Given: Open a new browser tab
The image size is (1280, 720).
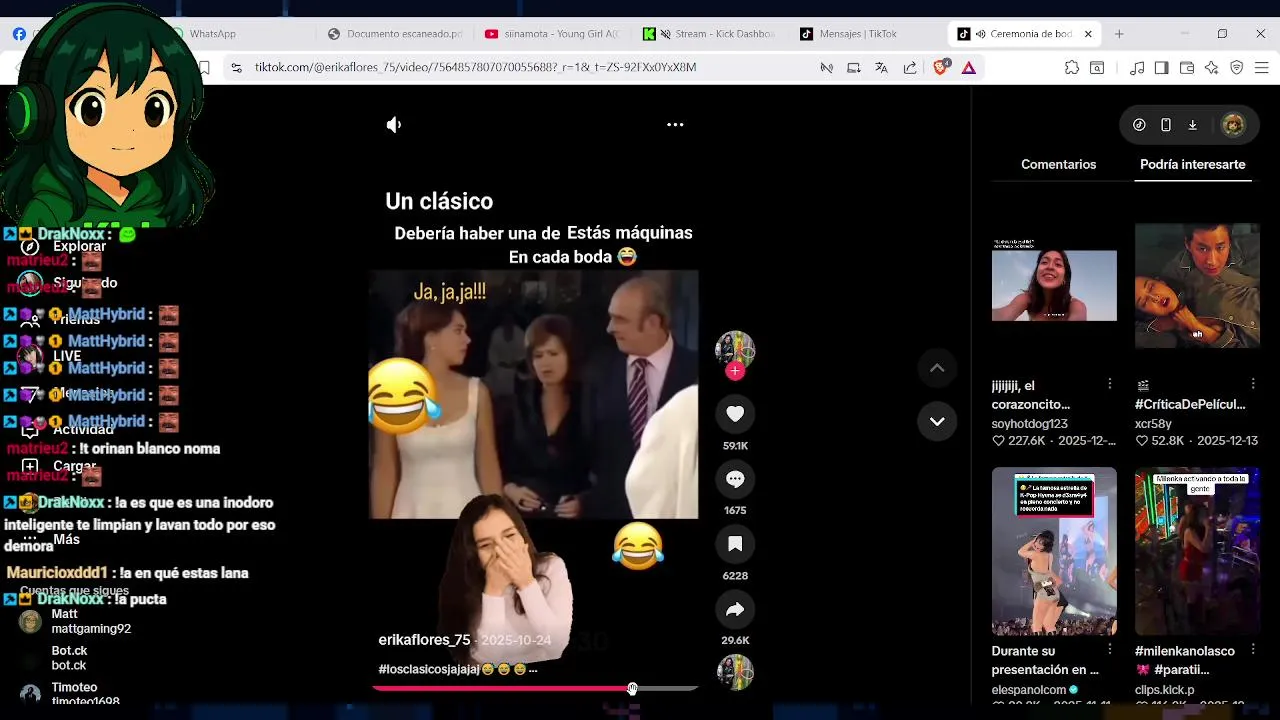Looking at the screenshot, I should point(1119,34).
